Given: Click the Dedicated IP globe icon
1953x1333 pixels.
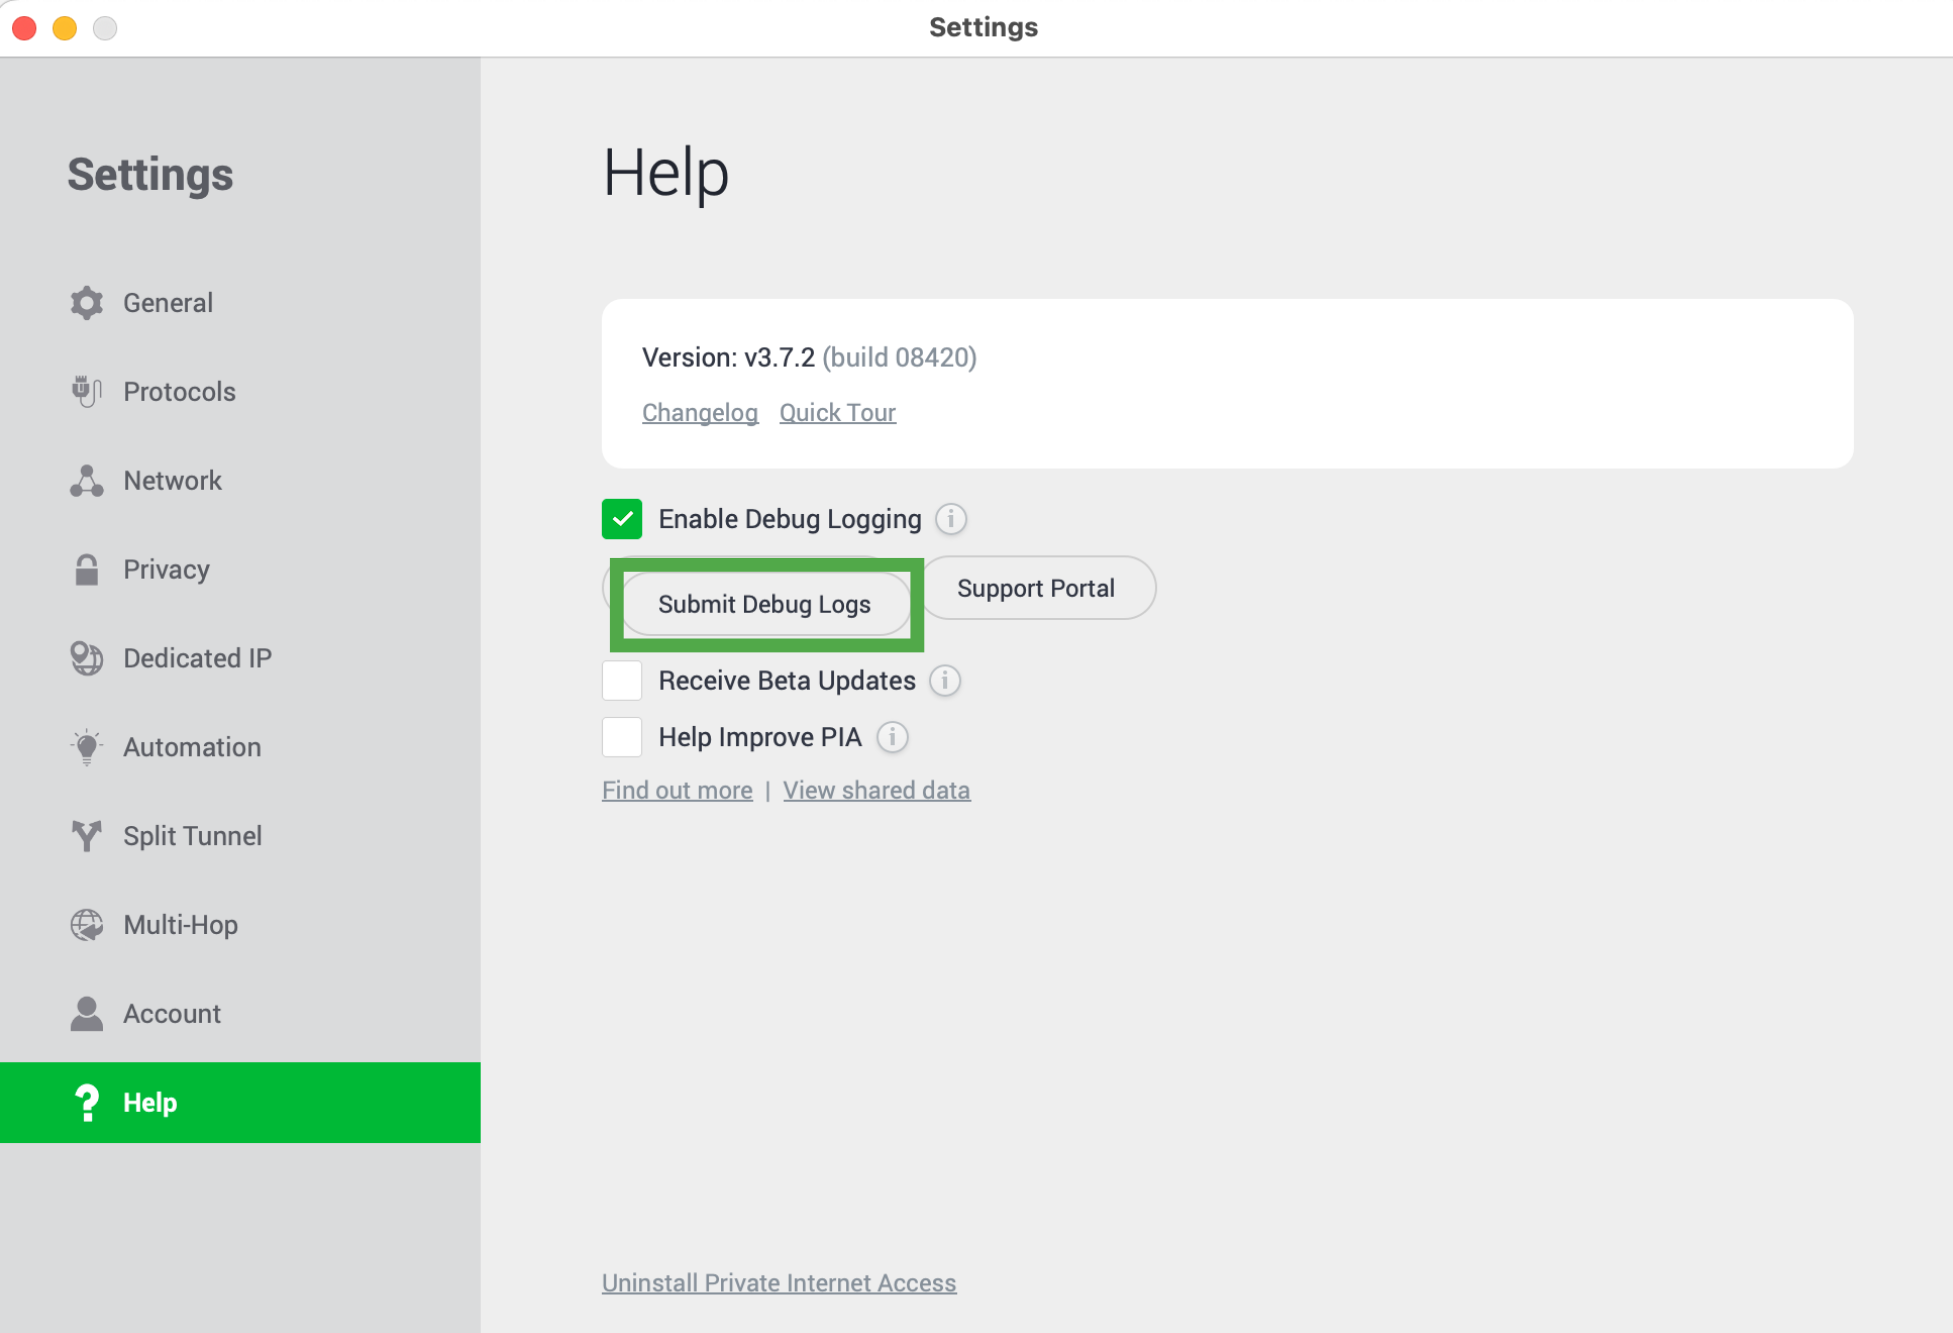Looking at the screenshot, I should click(x=87, y=658).
